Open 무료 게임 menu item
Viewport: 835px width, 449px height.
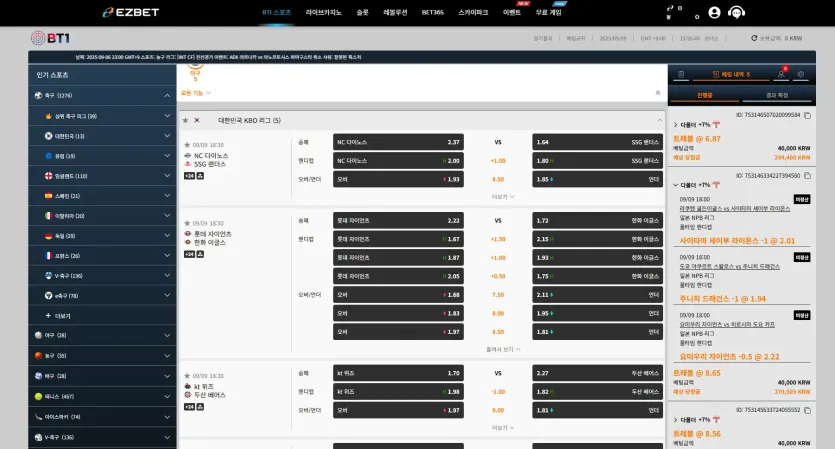(549, 12)
